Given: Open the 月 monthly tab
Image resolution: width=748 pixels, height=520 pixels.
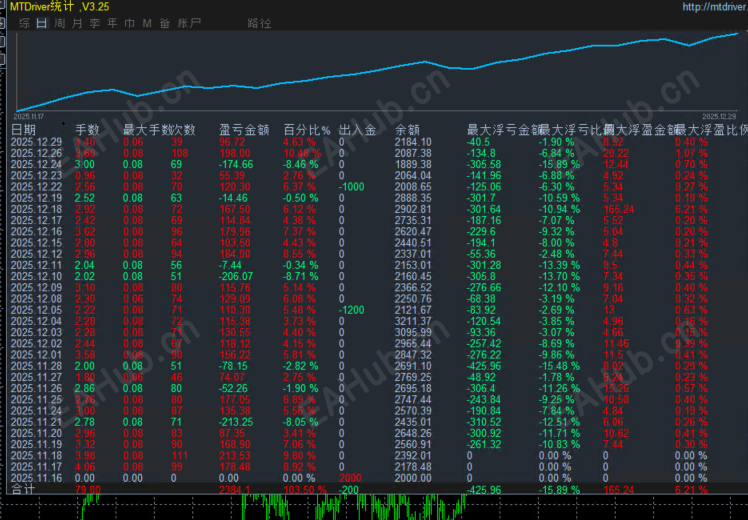Looking at the screenshot, I should [77, 23].
